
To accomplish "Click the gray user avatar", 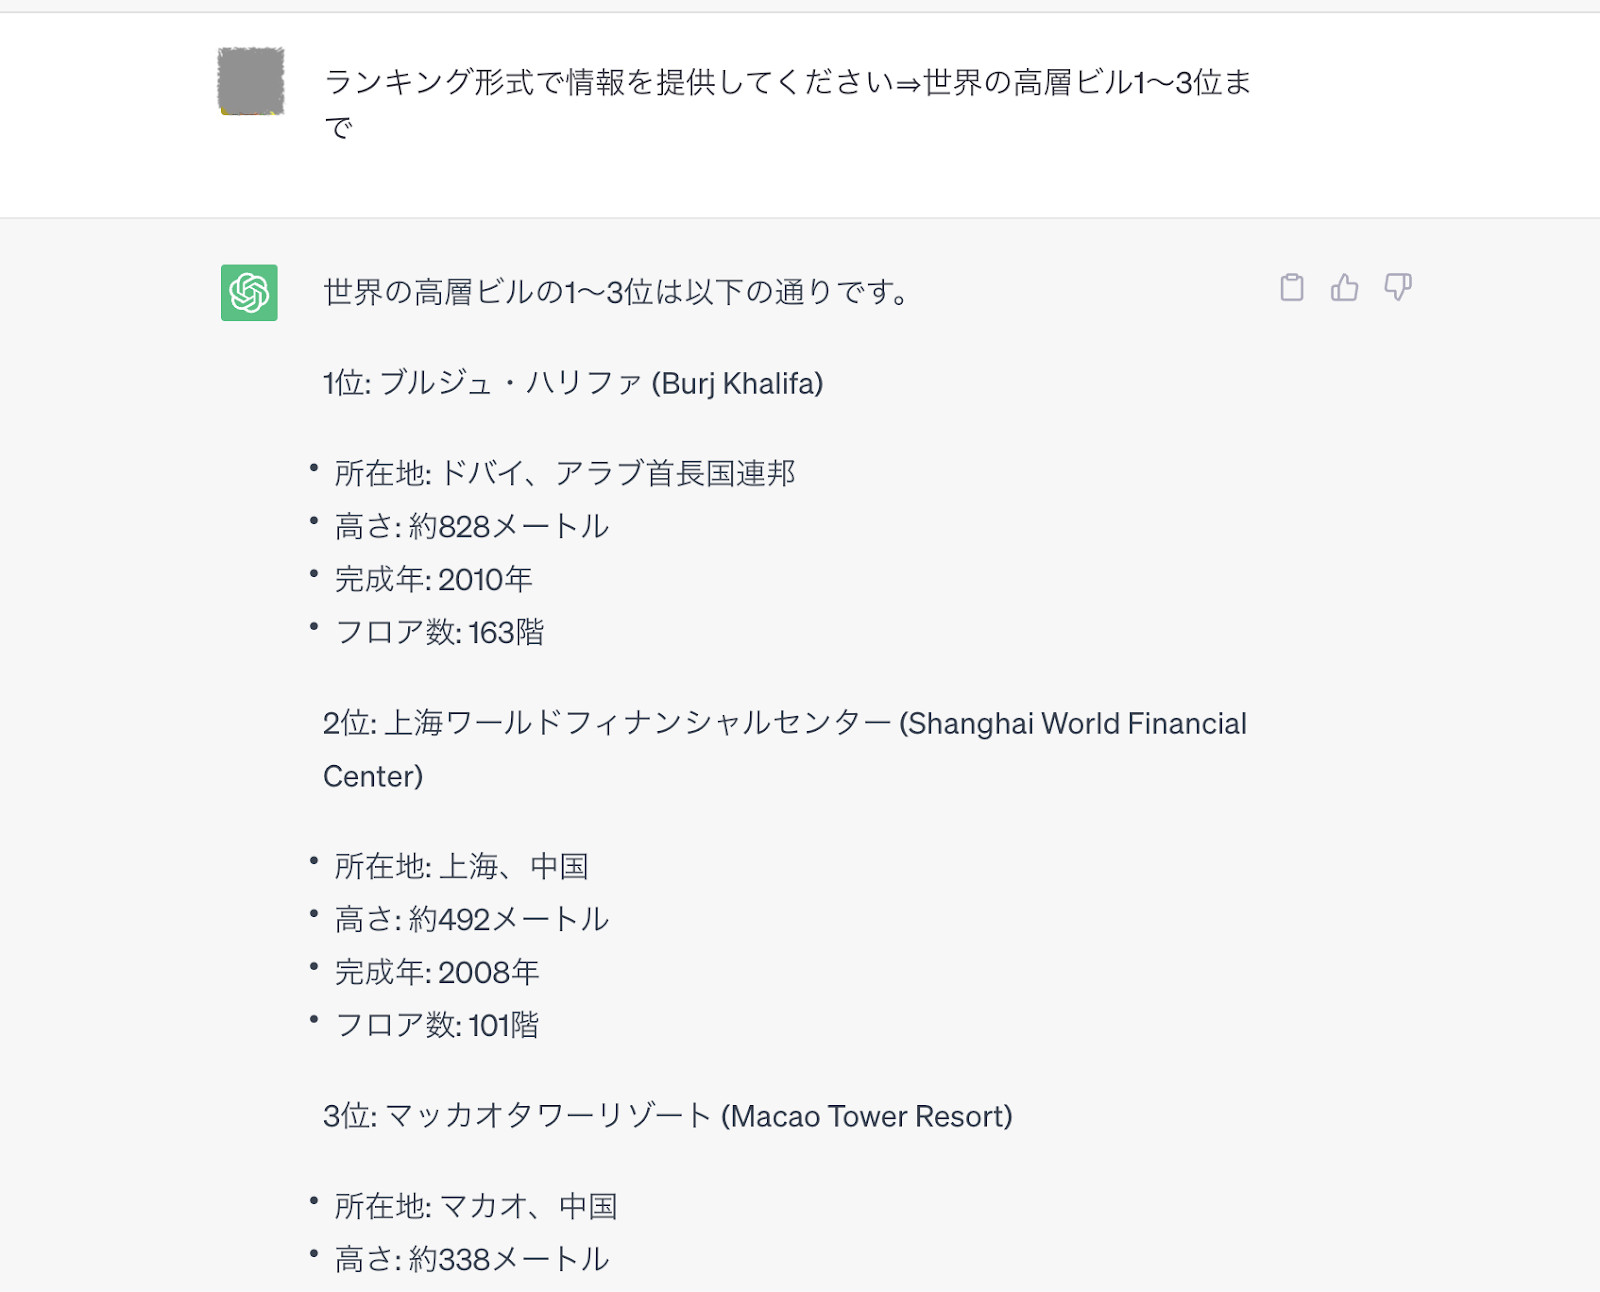I will [251, 81].
